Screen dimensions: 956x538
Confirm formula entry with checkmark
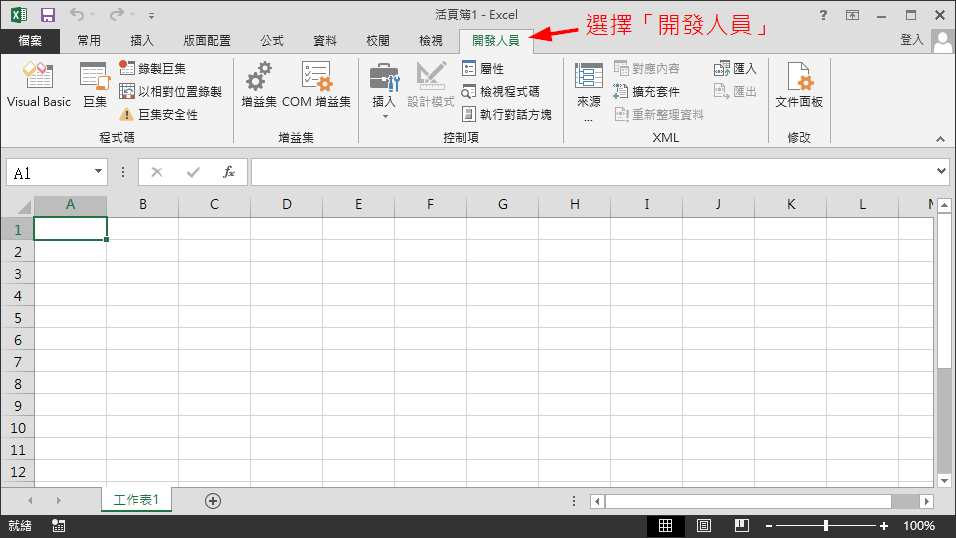193,173
